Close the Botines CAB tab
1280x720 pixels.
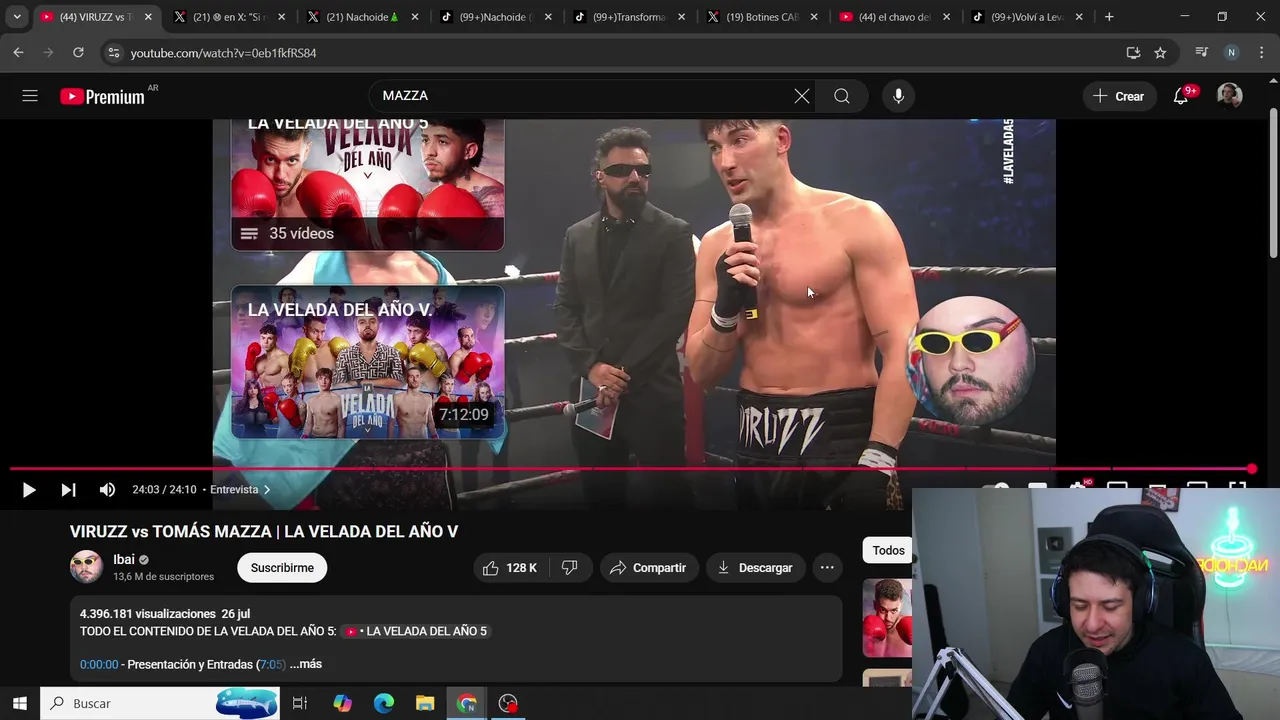click(814, 17)
